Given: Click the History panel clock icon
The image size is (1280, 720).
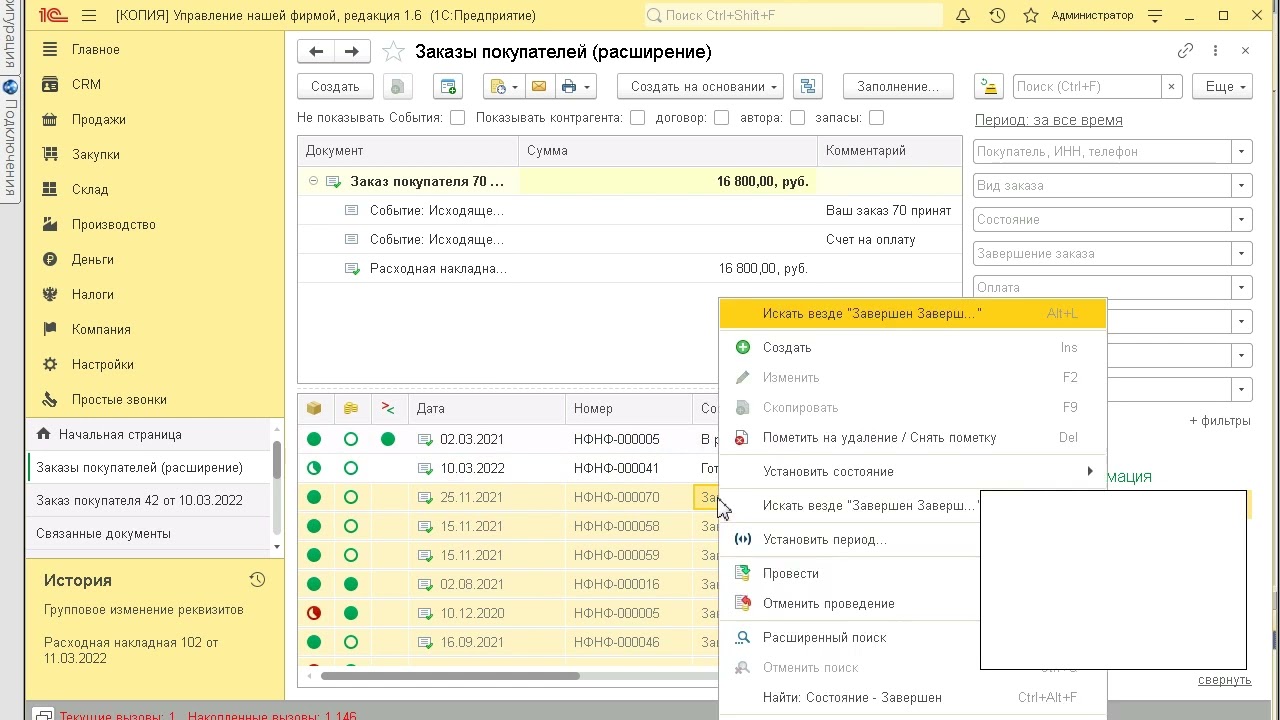Looking at the screenshot, I should (257, 580).
